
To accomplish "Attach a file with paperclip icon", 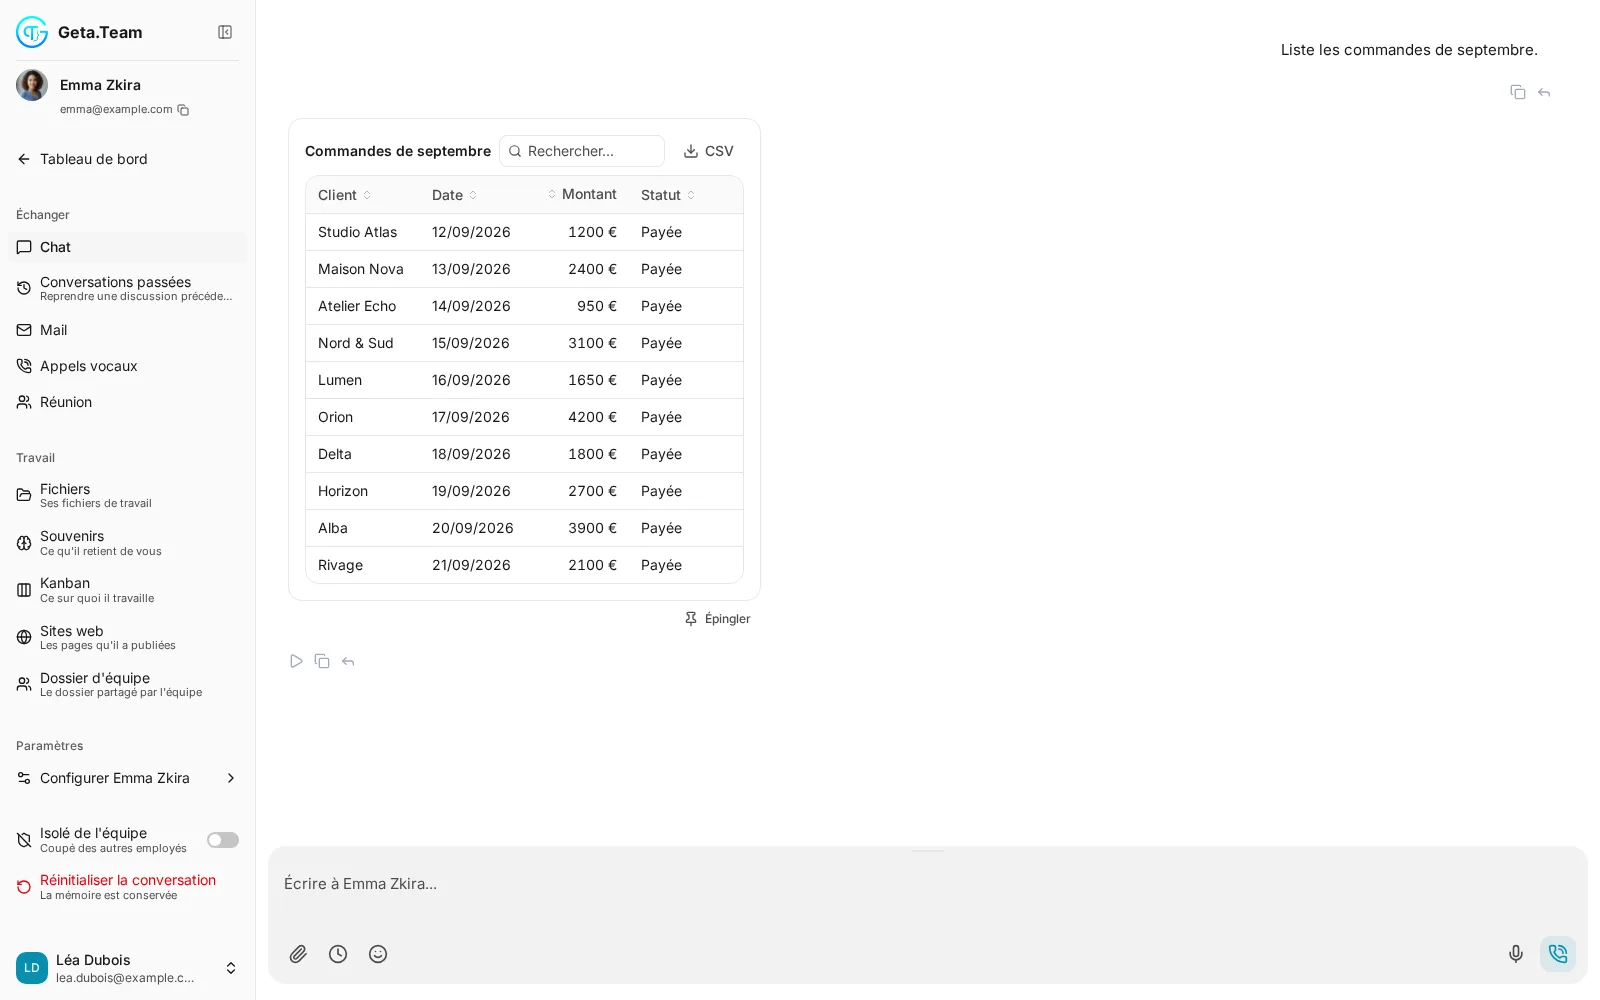I will coord(298,954).
